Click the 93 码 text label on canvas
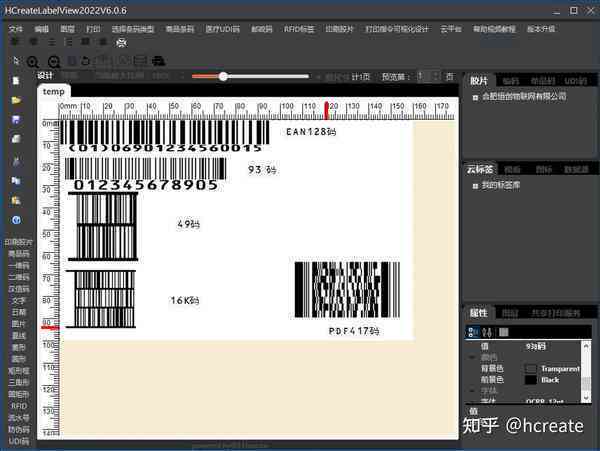Image resolution: width=600 pixels, height=451 pixels. pos(262,169)
